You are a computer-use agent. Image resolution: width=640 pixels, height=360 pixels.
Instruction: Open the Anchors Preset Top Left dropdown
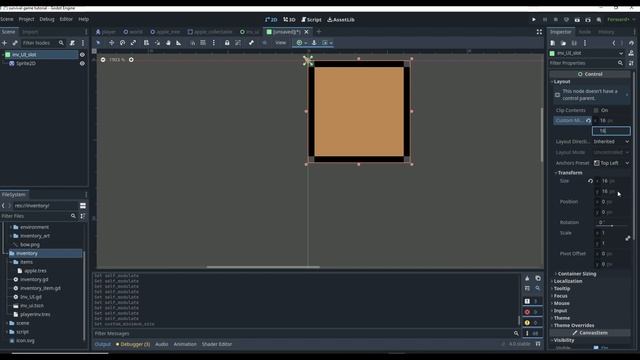pos(611,163)
